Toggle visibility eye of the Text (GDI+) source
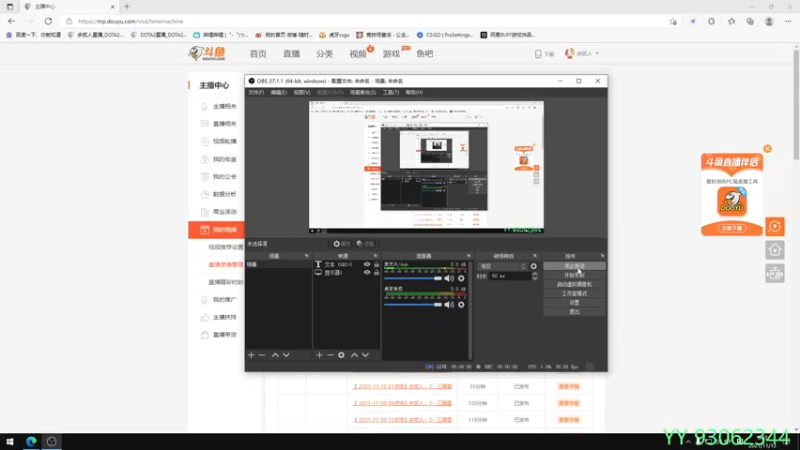 click(x=367, y=264)
